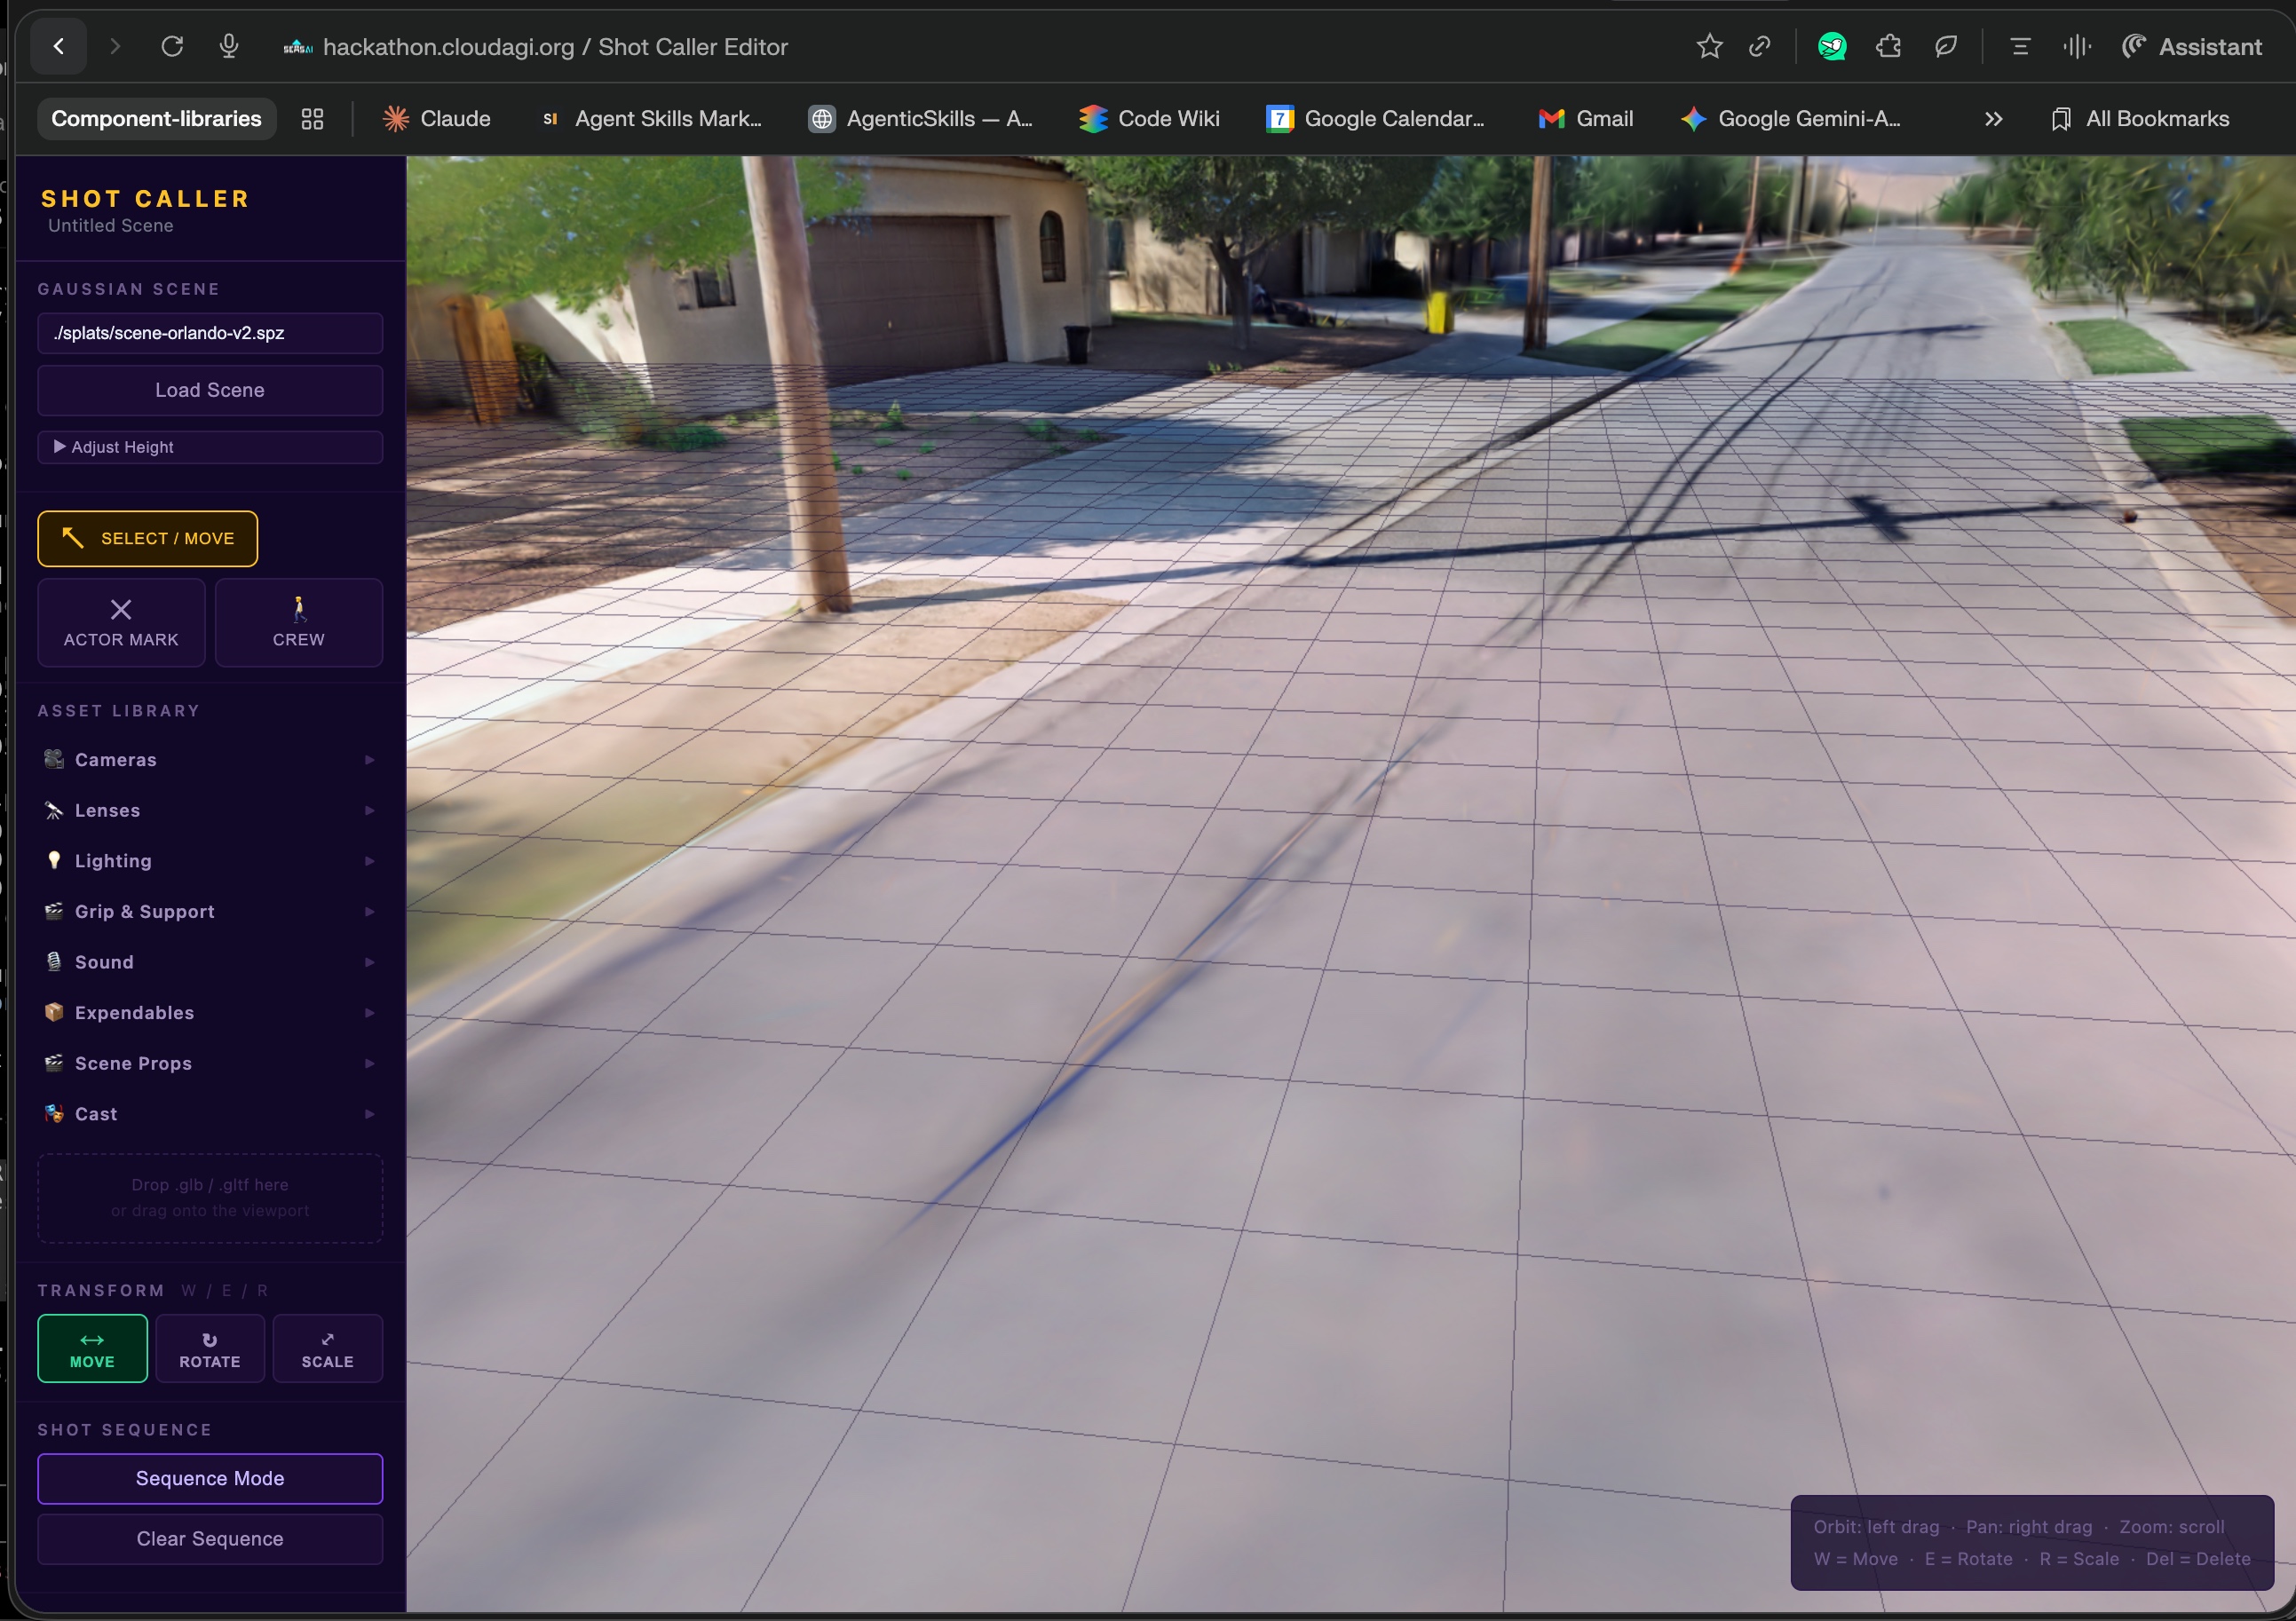2296x1621 pixels.
Task: Open browser extensions puzzle icon
Action: tap(1888, 47)
